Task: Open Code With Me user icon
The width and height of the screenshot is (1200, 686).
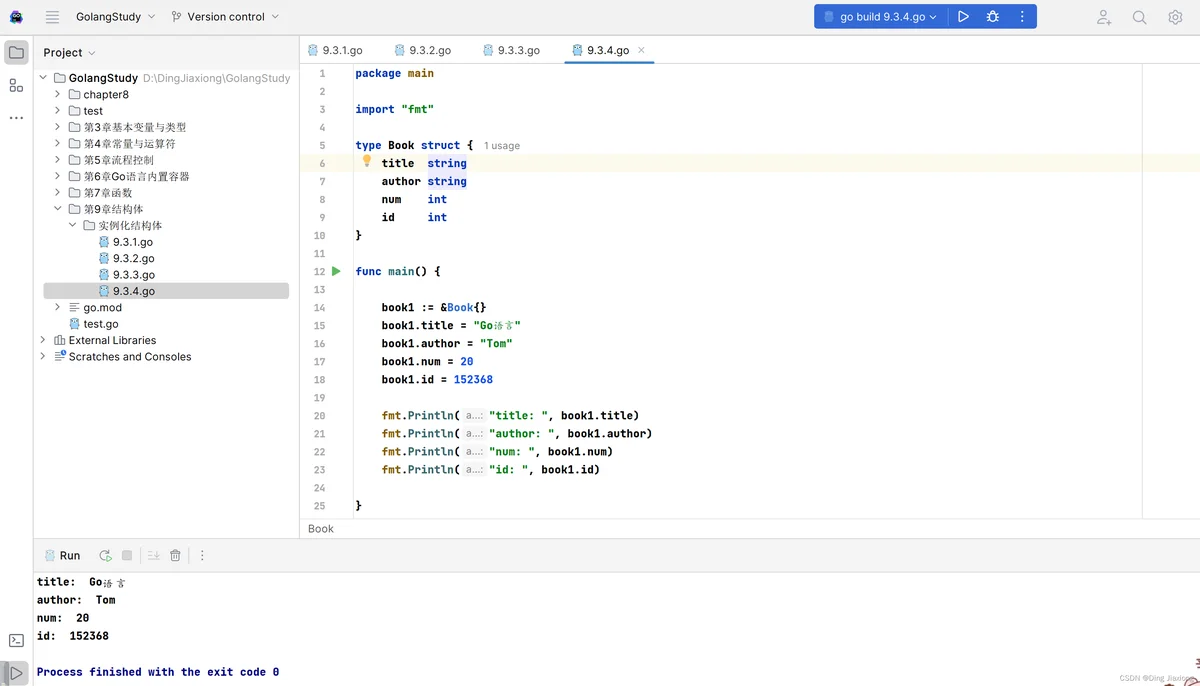Action: coord(1104,17)
